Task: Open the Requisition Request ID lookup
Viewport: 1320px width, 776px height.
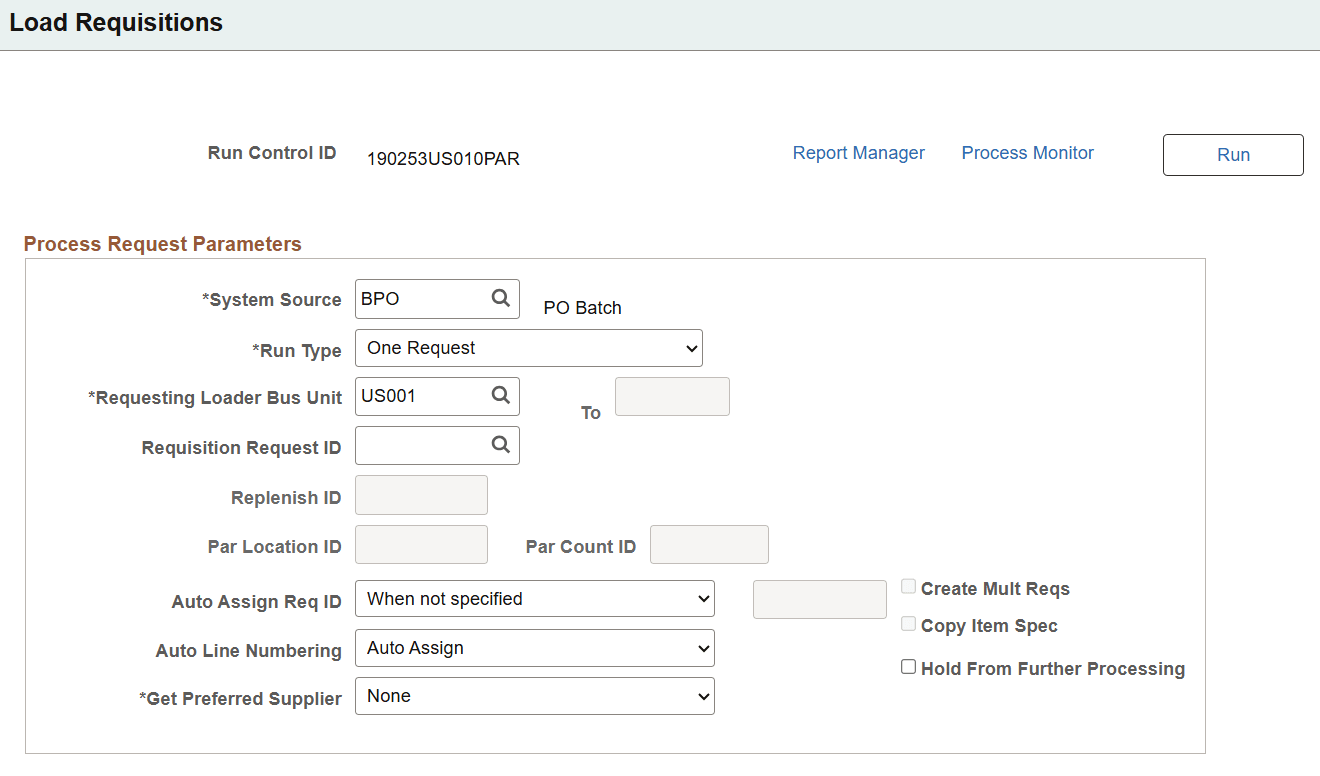Action: click(500, 445)
